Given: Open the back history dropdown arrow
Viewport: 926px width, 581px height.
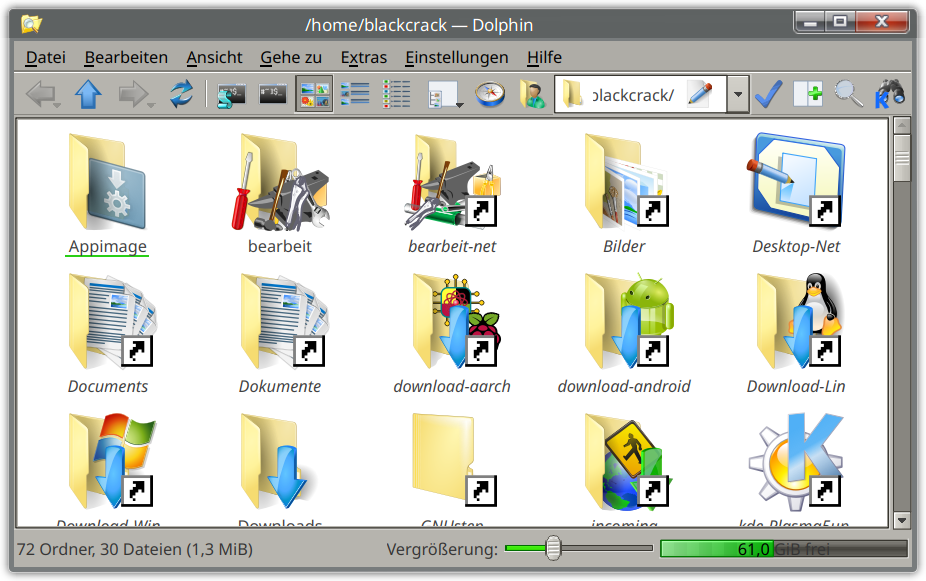Looking at the screenshot, I should click(57, 105).
